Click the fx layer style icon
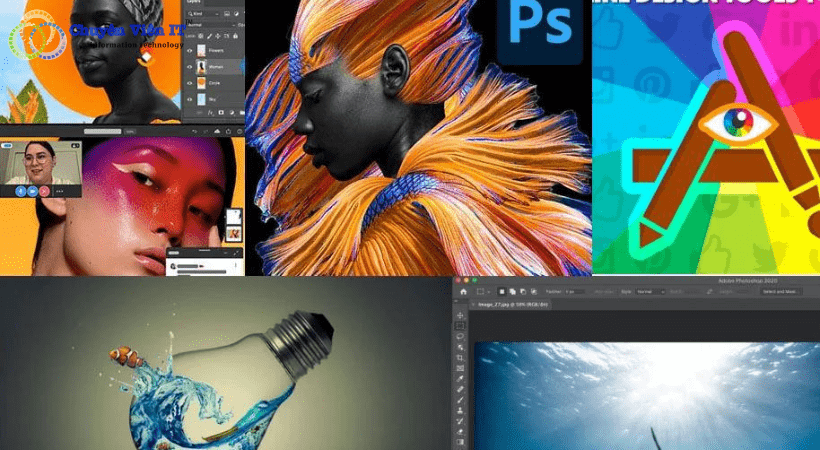This screenshot has height=450, width=820. (210, 112)
